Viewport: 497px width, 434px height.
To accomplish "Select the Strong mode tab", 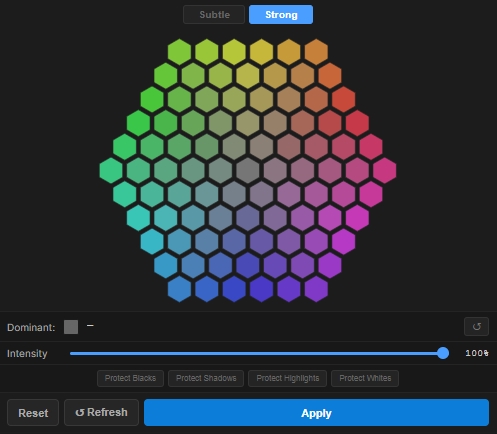I will point(281,15).
